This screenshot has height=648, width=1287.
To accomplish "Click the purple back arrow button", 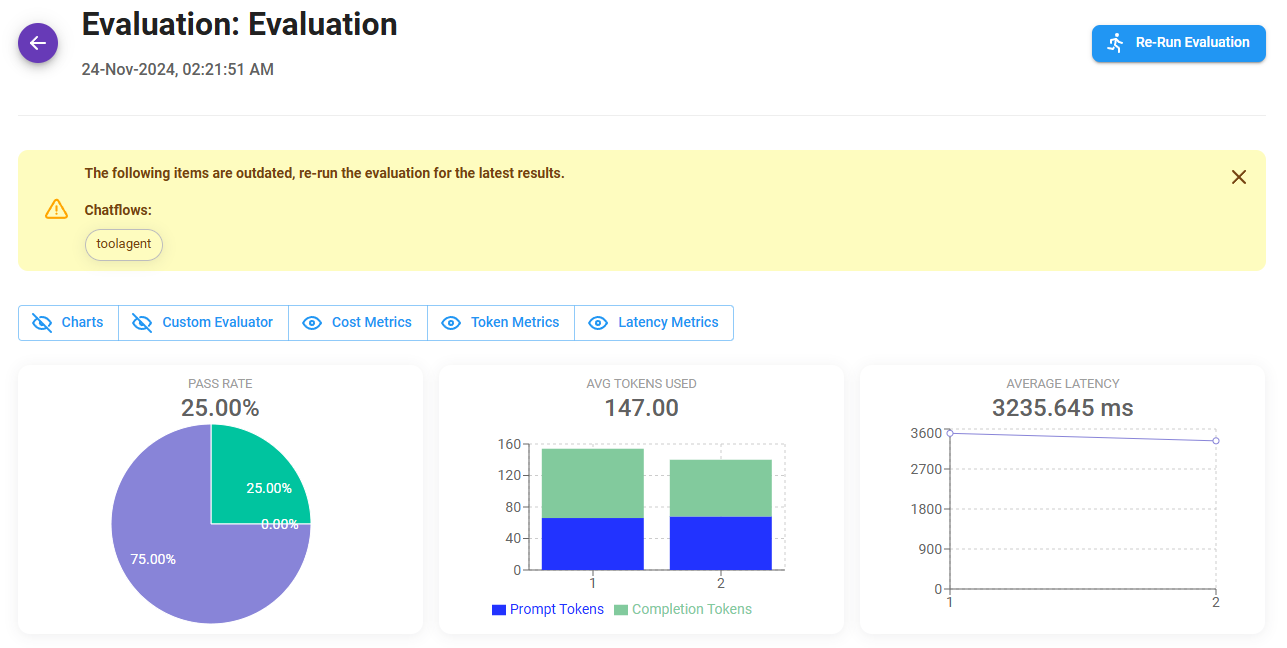I will 38,43.
